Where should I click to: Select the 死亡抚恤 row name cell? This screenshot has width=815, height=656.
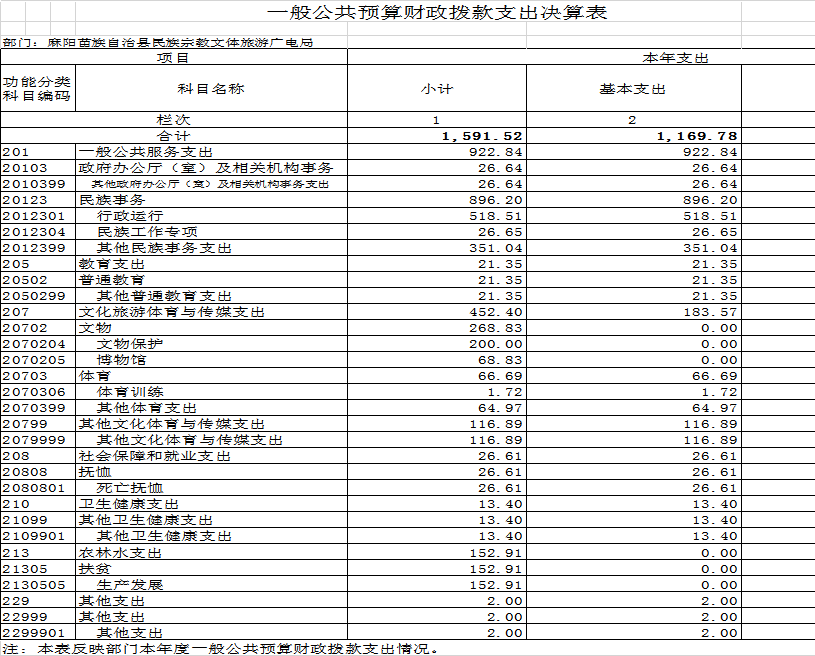(129, 487)
